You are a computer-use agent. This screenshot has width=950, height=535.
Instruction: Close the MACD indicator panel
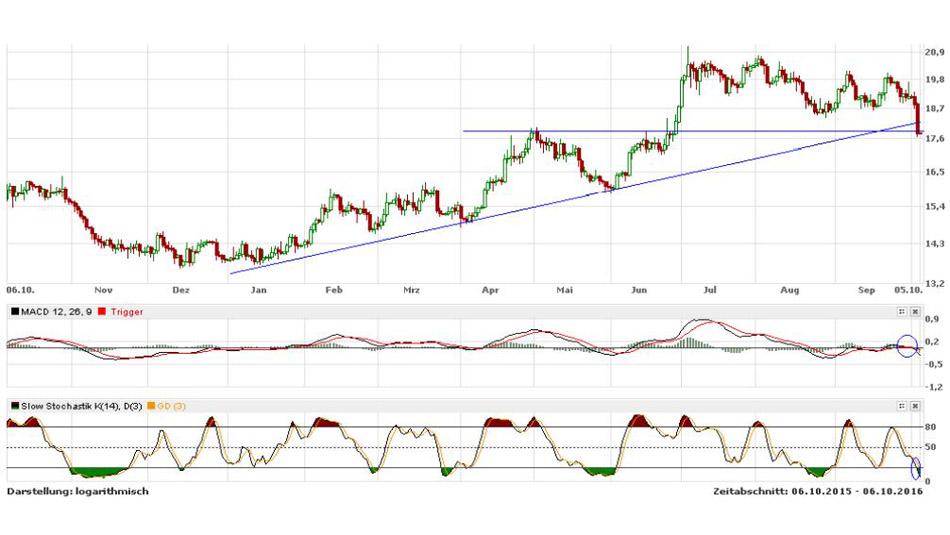pyautogui.click(x=915, y=312)
